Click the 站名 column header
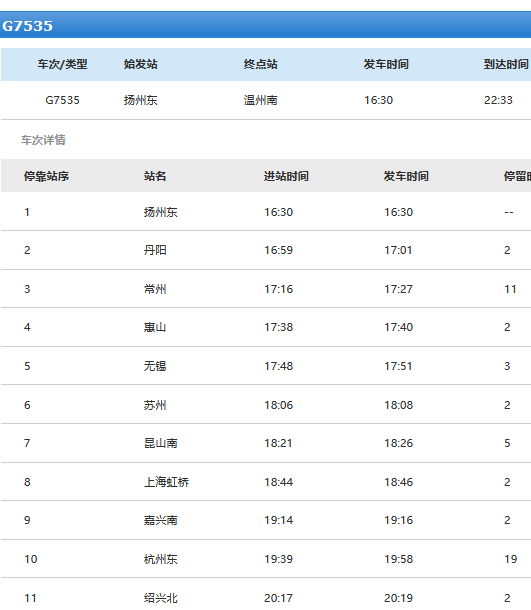The height and width of the screenshot is (610, 531). pyautogui.click(x=155, y=176)
